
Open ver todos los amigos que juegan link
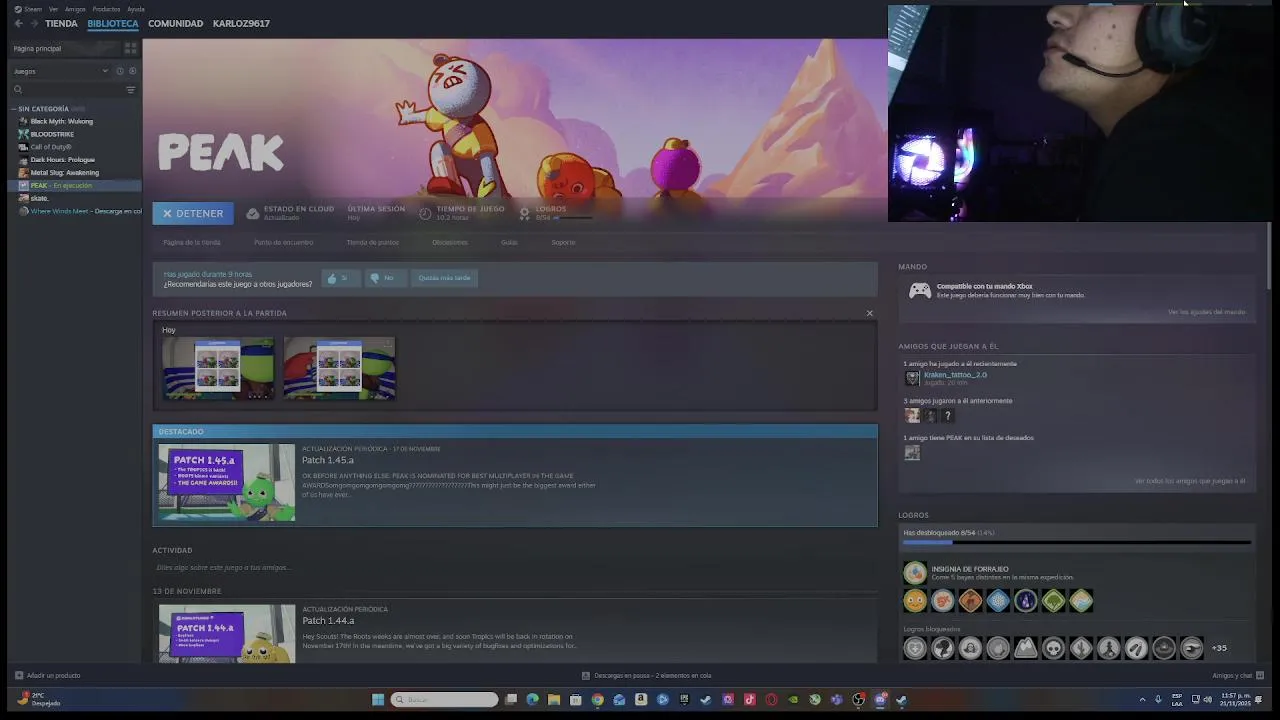click(x=1190, y=481)
